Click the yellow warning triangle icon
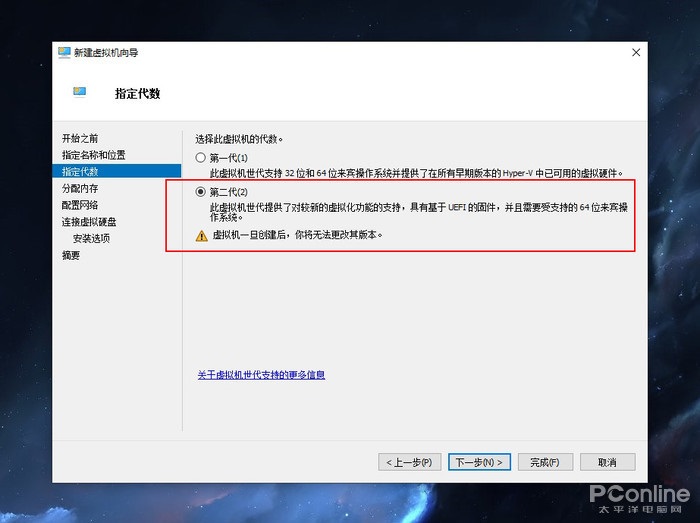The height and width of the screenshot is (523, 700). pos(202,236)
